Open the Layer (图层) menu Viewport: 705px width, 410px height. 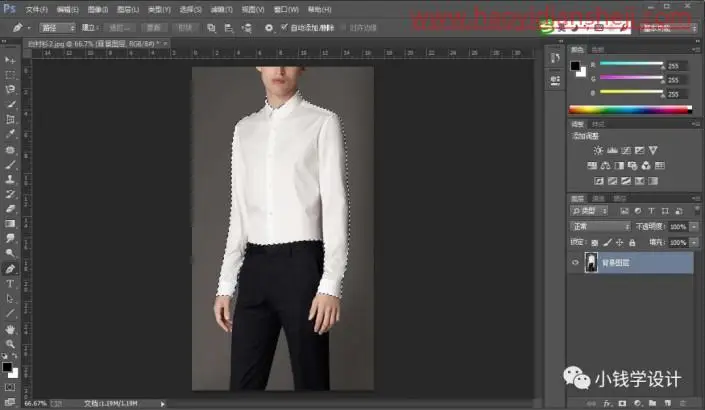(x=128, y=9)
